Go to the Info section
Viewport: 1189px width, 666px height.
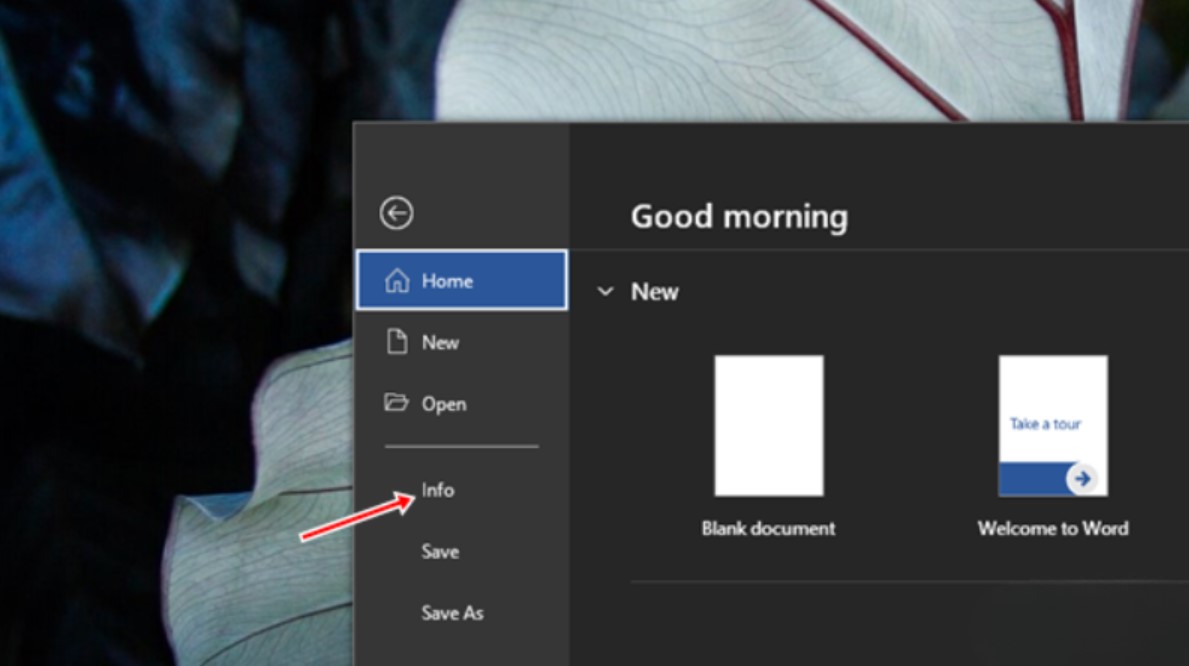pos(440,490)
